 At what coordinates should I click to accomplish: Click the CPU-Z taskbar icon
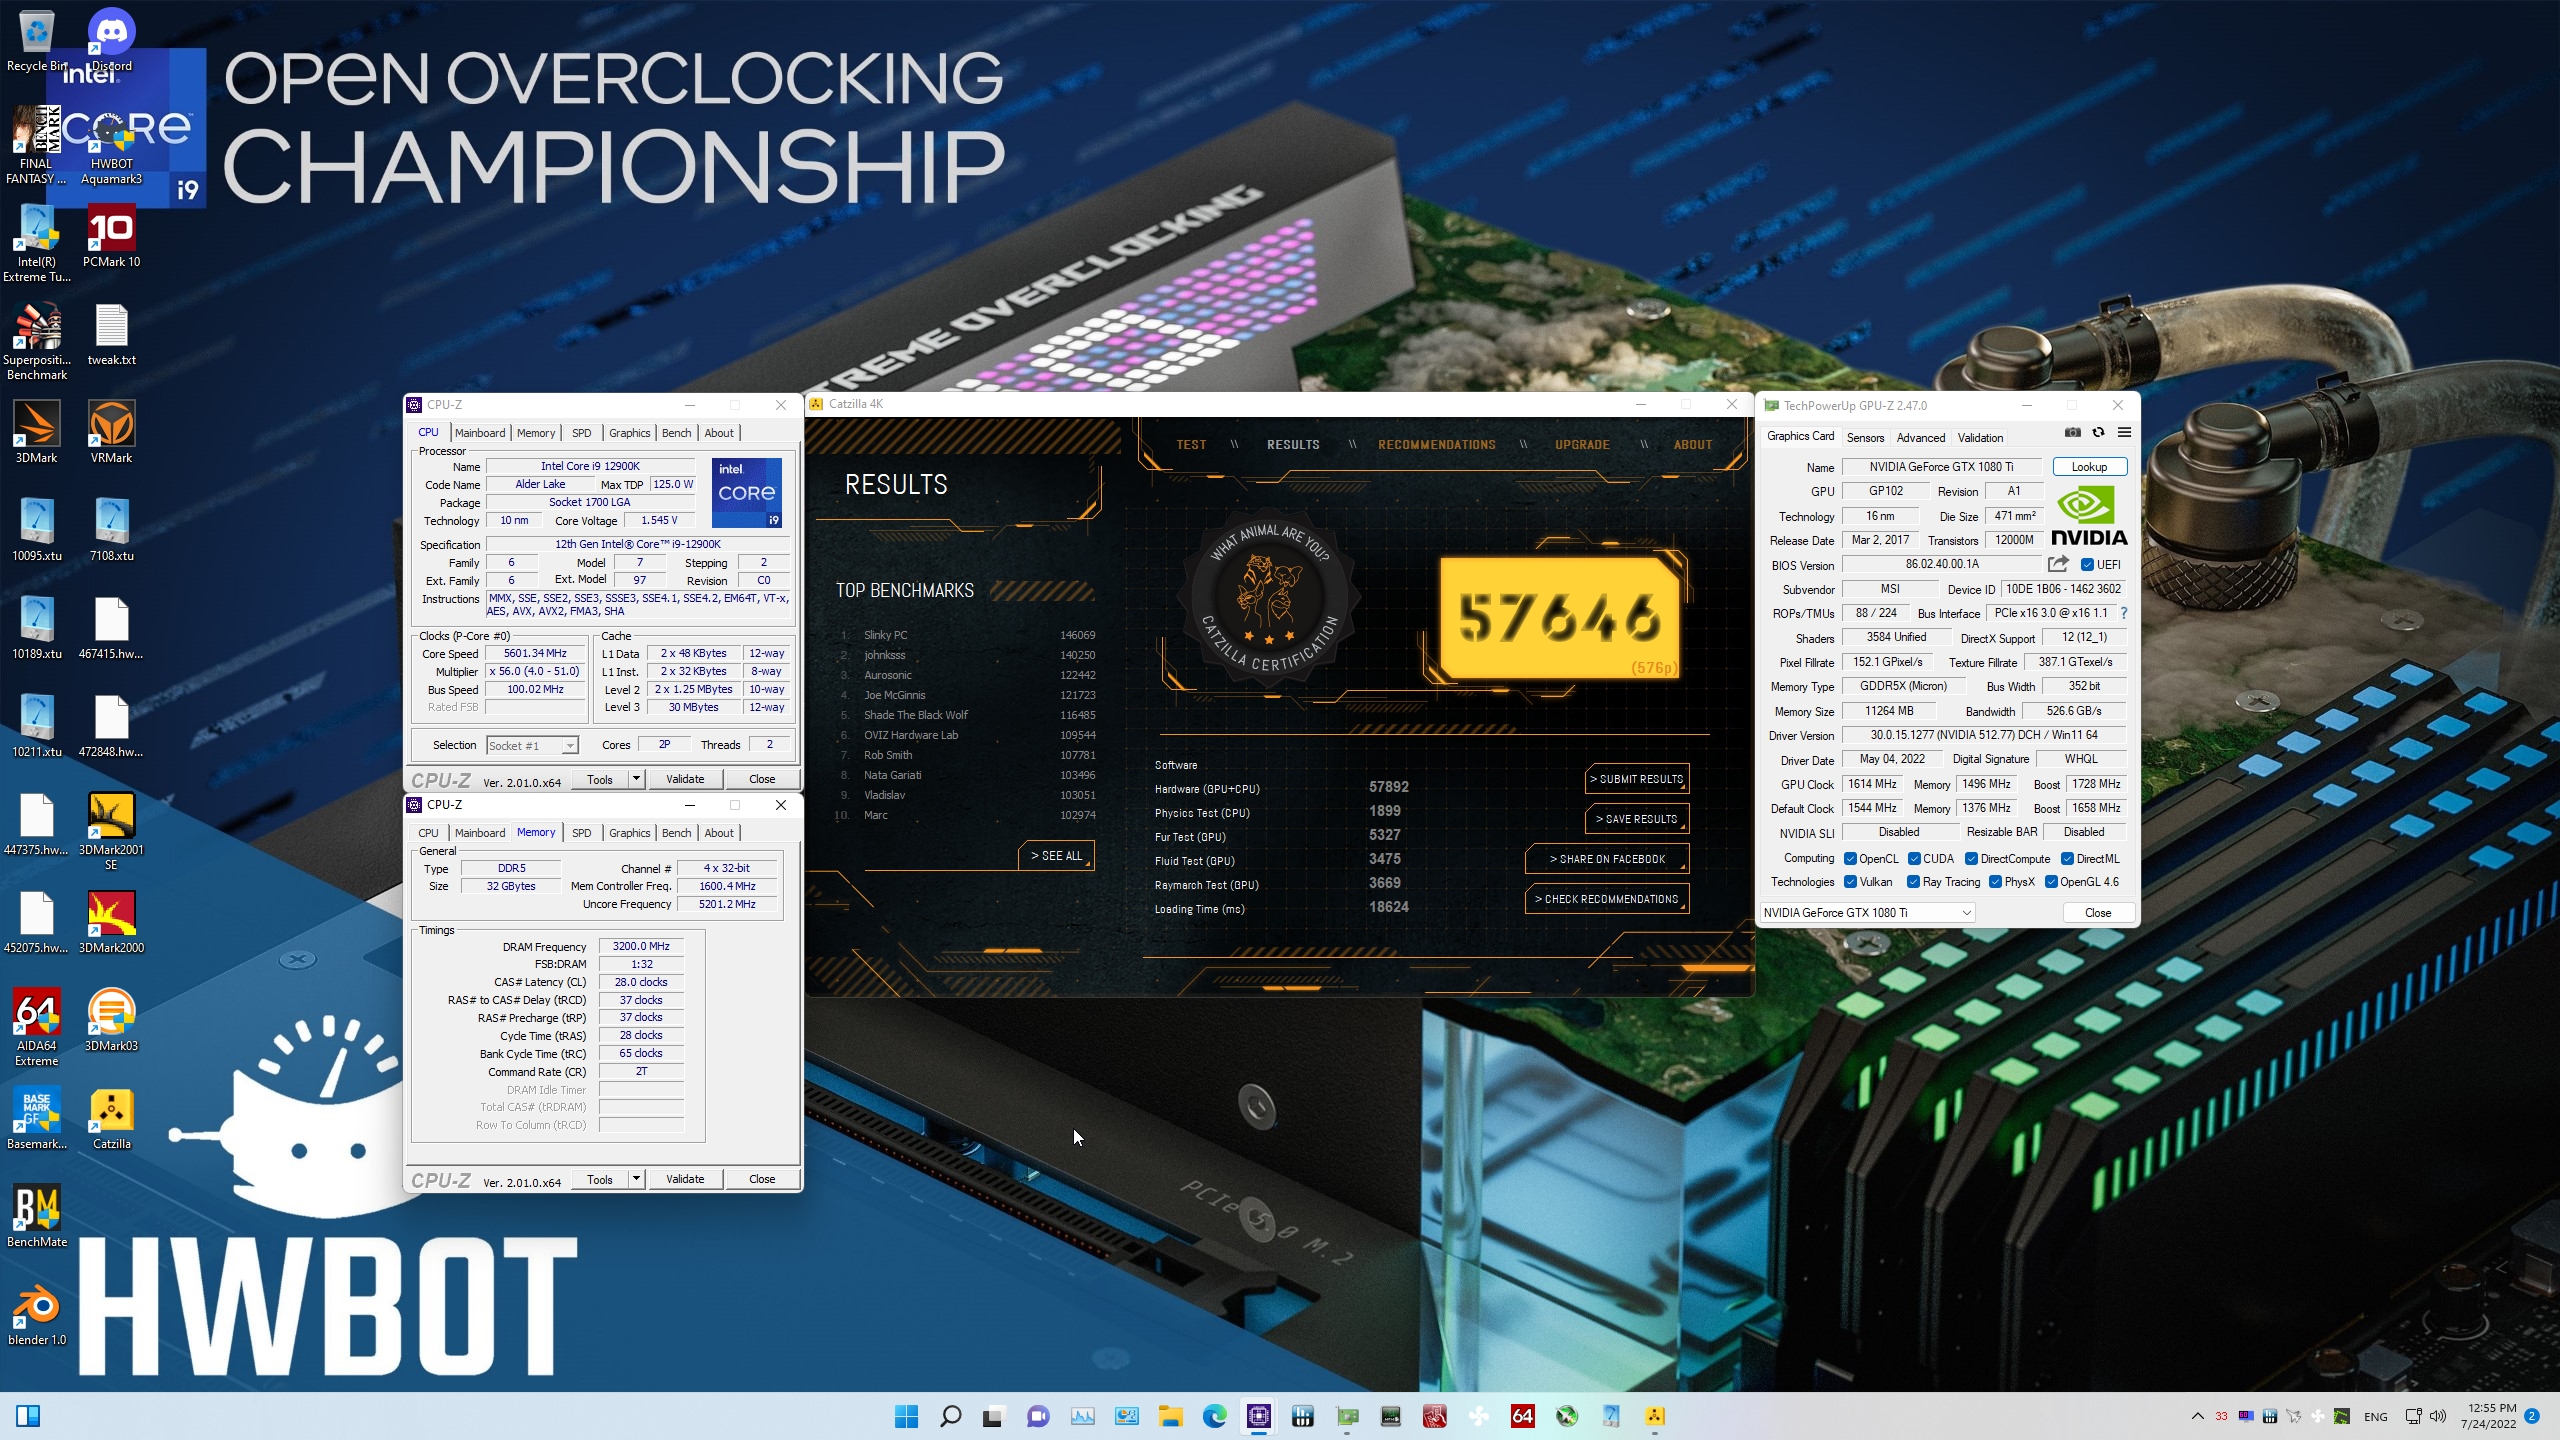(1258, 1416)
